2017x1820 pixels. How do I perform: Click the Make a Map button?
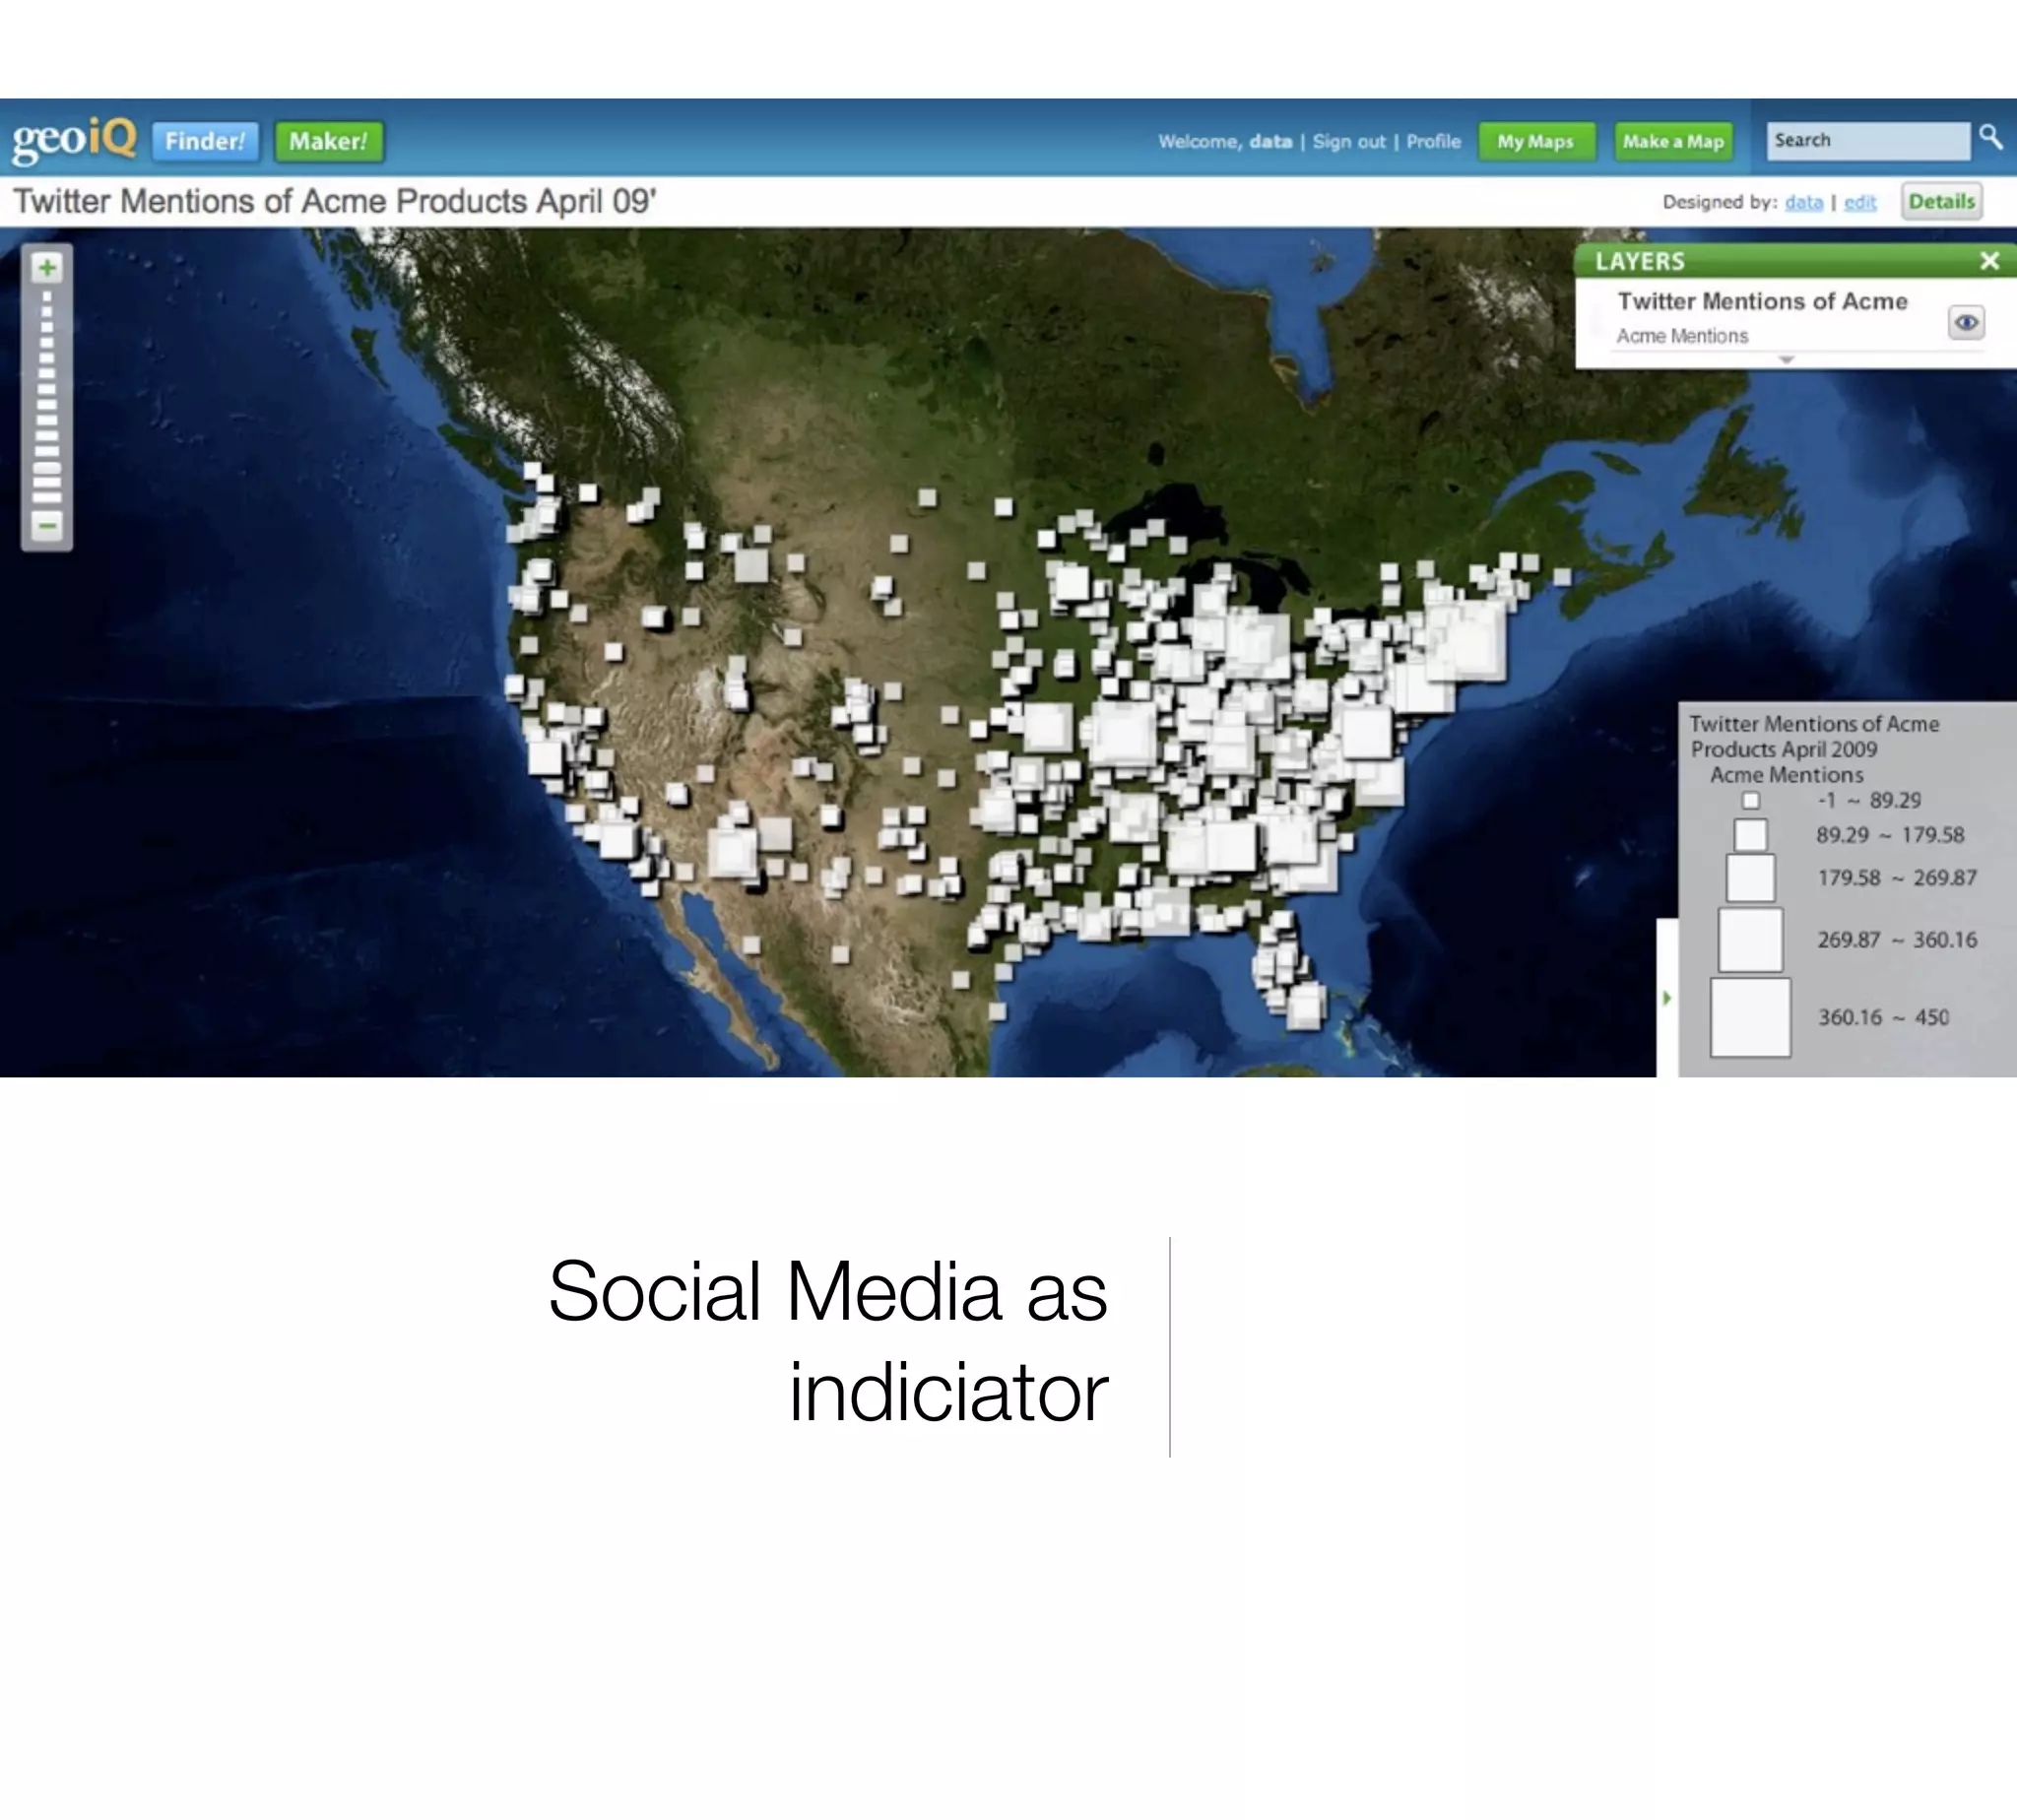[x=1673, y=141]
